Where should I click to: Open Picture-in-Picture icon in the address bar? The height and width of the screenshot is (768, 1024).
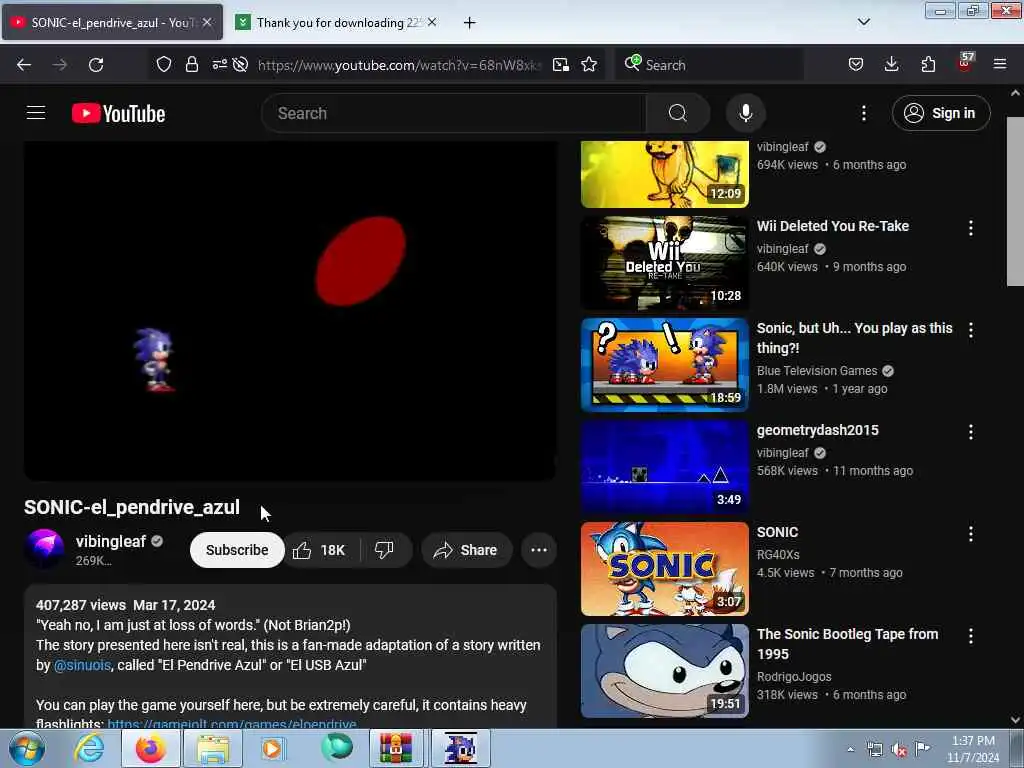click(561, 65)
